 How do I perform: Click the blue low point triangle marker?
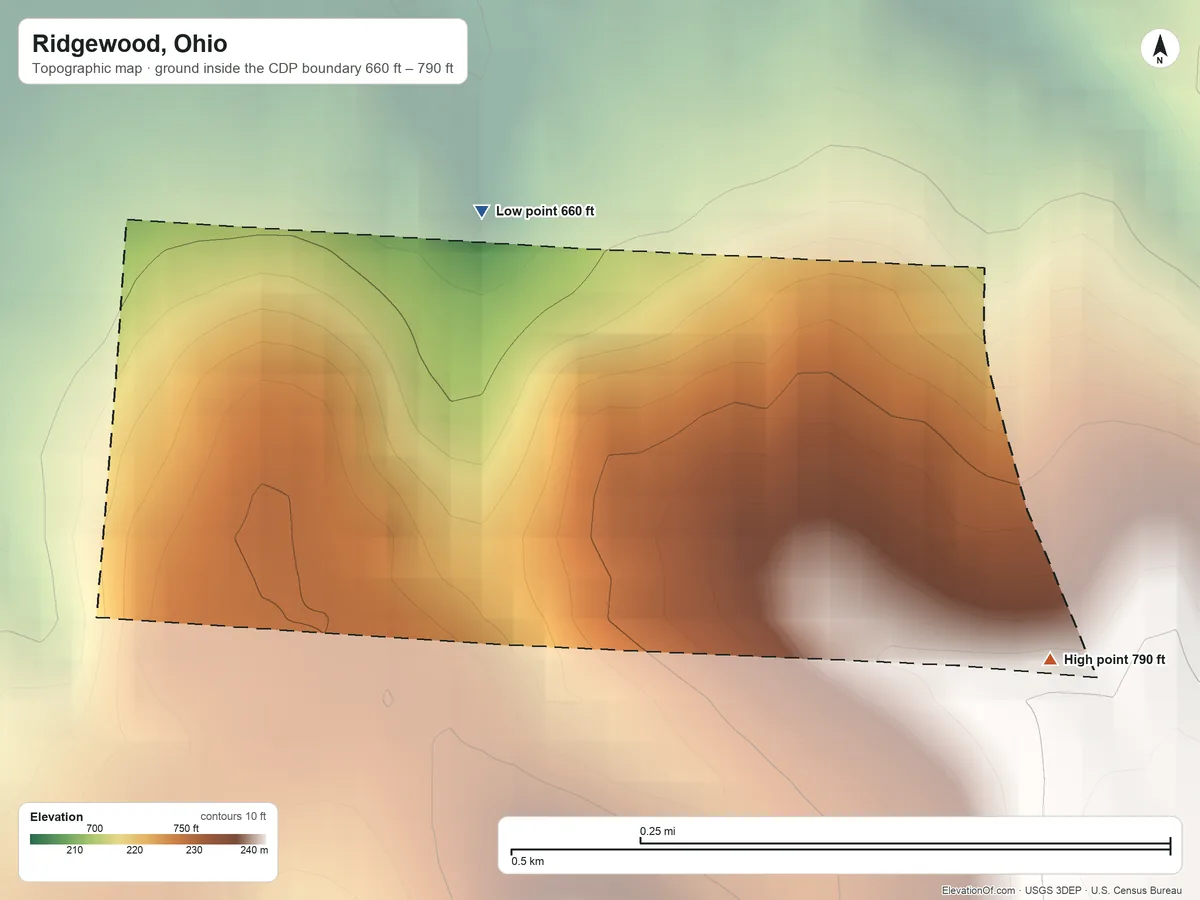(x=481, y=212)
